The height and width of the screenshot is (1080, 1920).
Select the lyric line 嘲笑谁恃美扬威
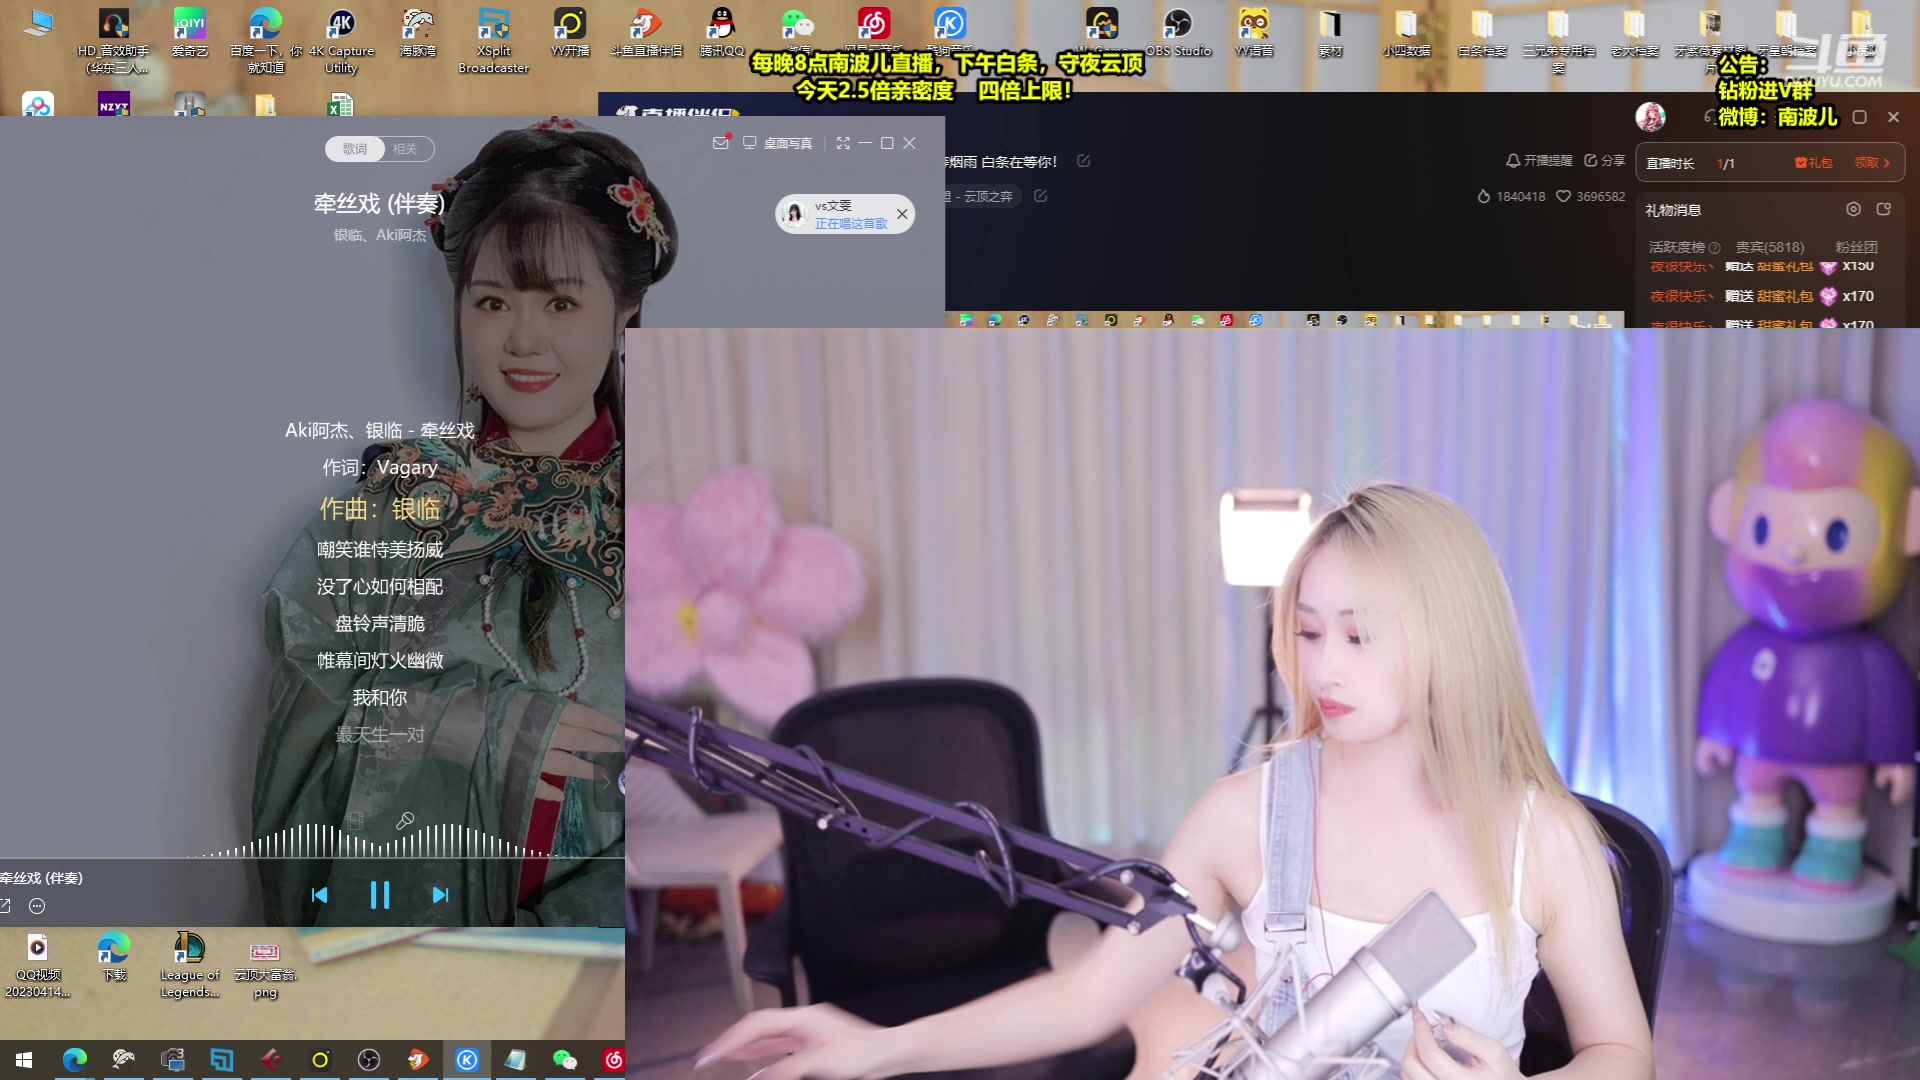tap(380, 549)
